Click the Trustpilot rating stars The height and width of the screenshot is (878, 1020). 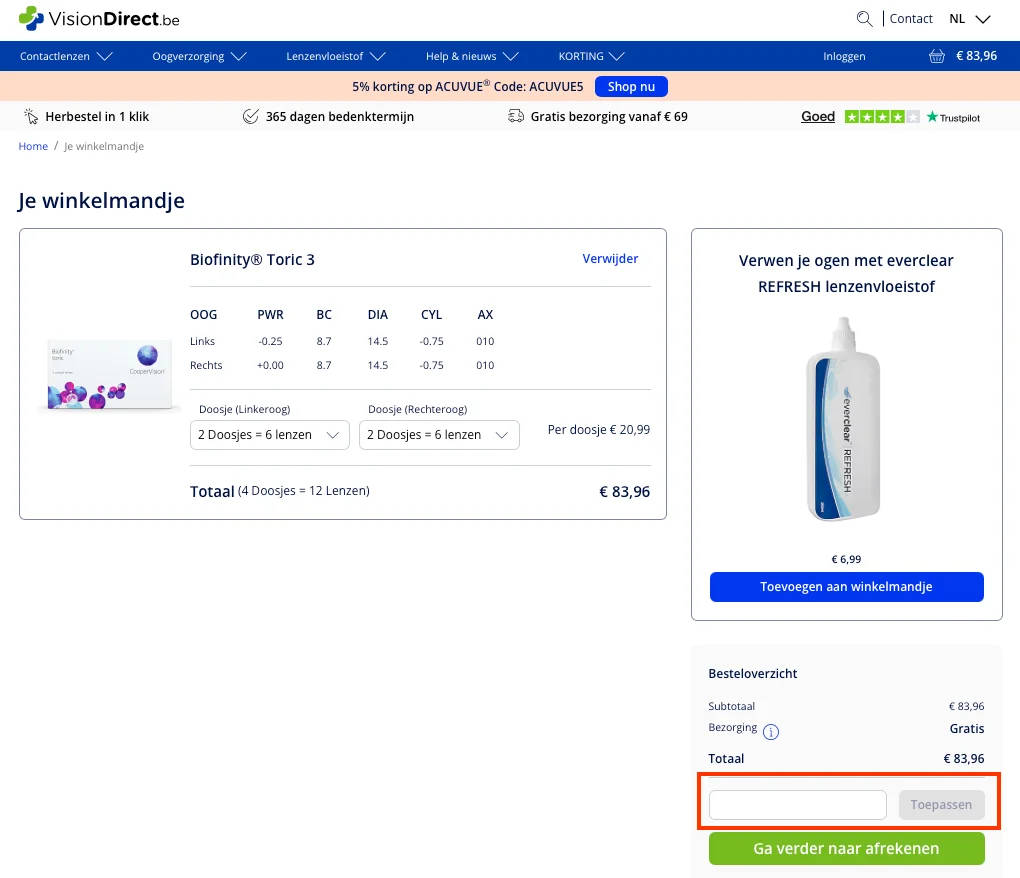click(x=881, y=117)
